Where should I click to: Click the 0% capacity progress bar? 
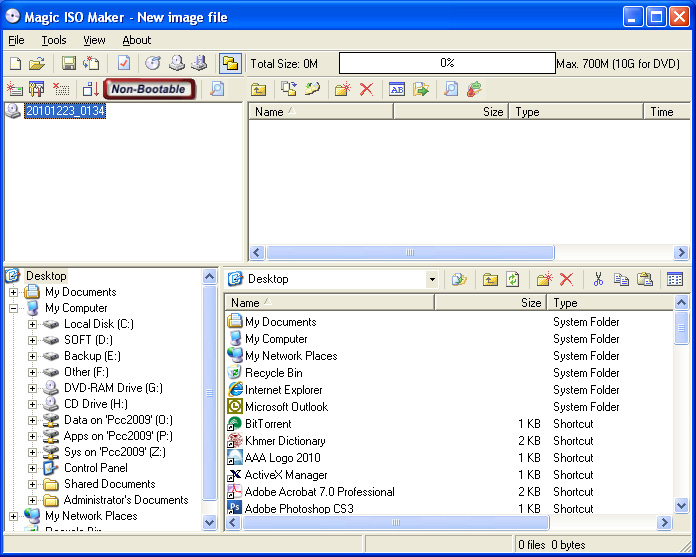(447, 63)
